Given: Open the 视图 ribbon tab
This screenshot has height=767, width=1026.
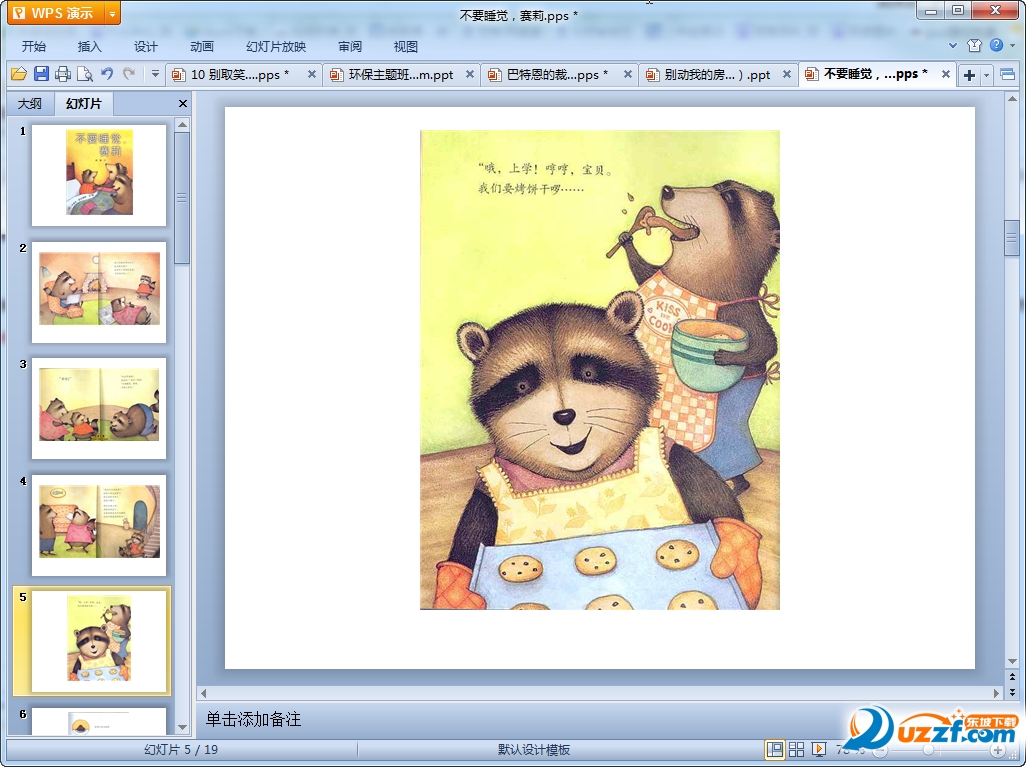Looking at the screenshot, I should coord(406,46).
